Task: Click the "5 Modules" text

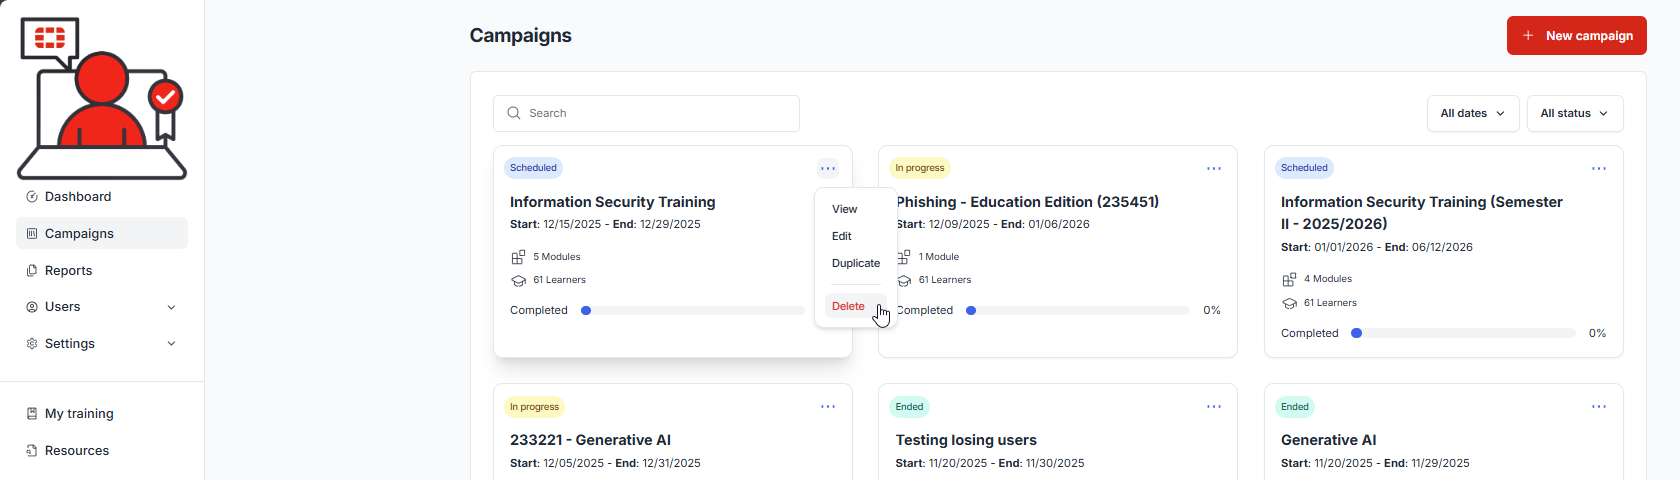Action: coord(557,257)
